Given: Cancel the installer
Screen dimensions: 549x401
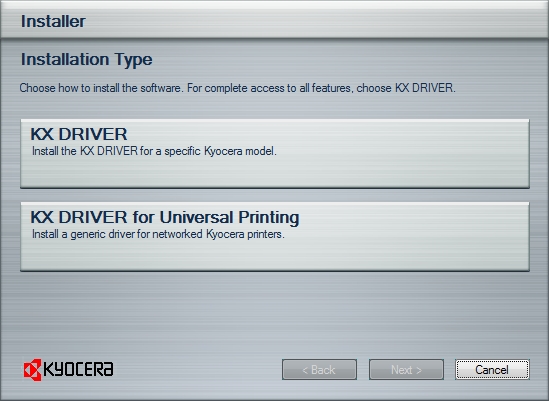Looking at the screenshot, I should tap(492, 369).
